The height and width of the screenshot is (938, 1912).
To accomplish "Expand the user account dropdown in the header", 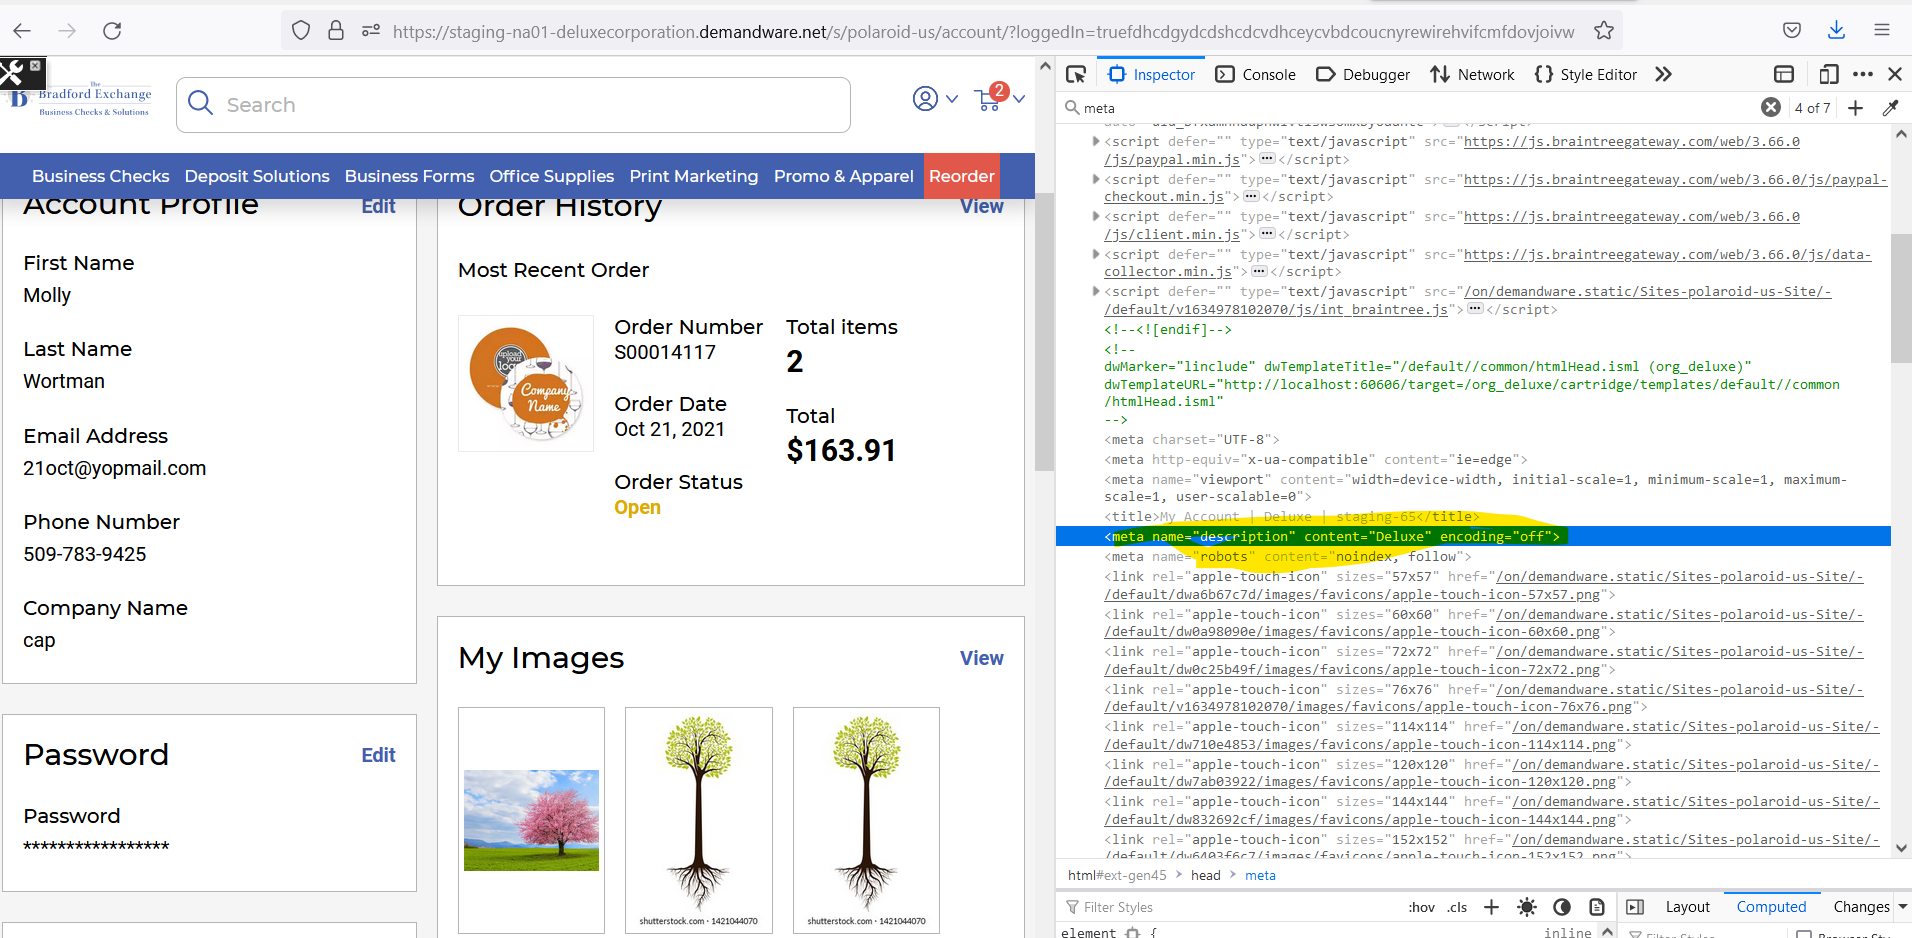I will pos(935,98).
